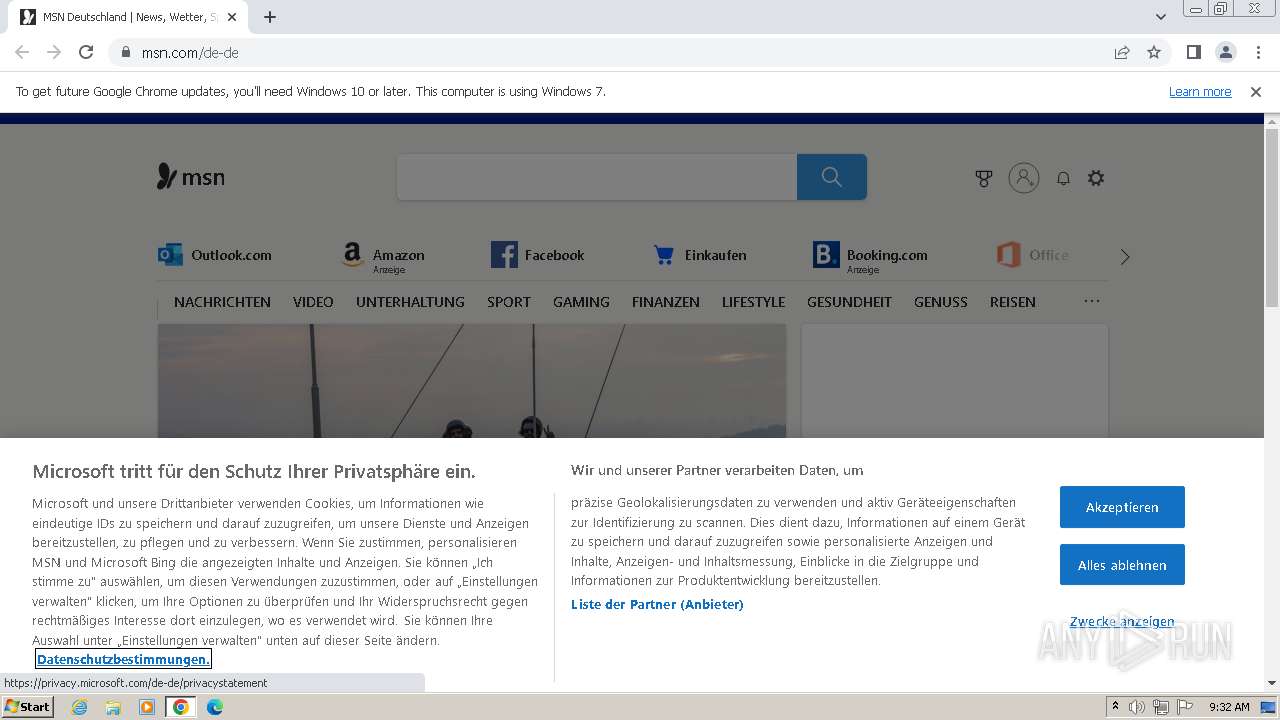Go back in Chrome
This screenshot has height=720, width=1280.
22,52
